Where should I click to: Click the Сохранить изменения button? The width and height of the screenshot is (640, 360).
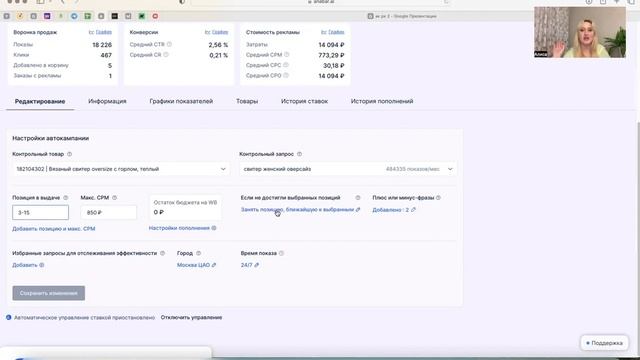(49, 293)
